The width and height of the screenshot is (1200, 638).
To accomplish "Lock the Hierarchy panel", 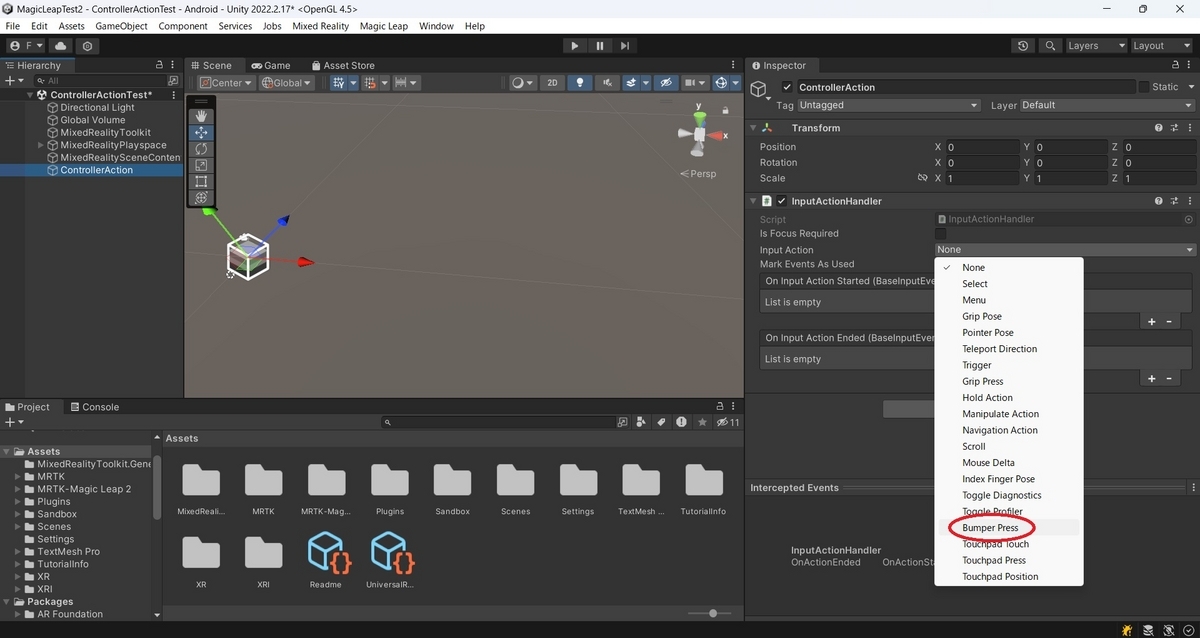I will (x=159, y=66).
